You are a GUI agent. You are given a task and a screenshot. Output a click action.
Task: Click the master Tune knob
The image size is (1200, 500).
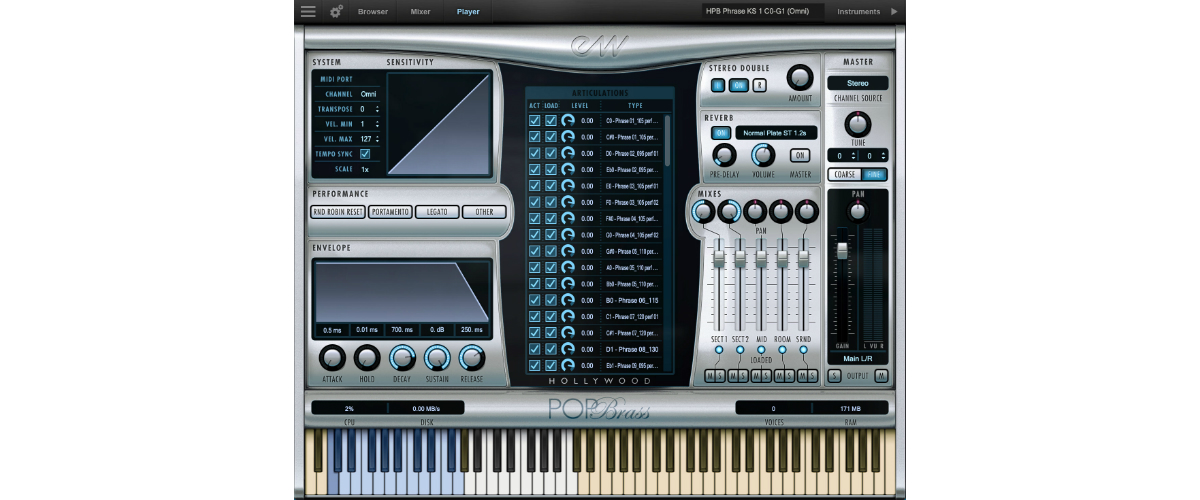(x=857, y=125)
